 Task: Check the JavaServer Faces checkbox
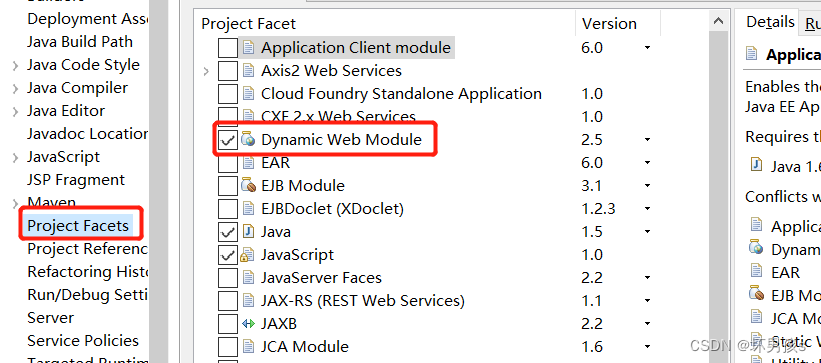coord(228,278)
